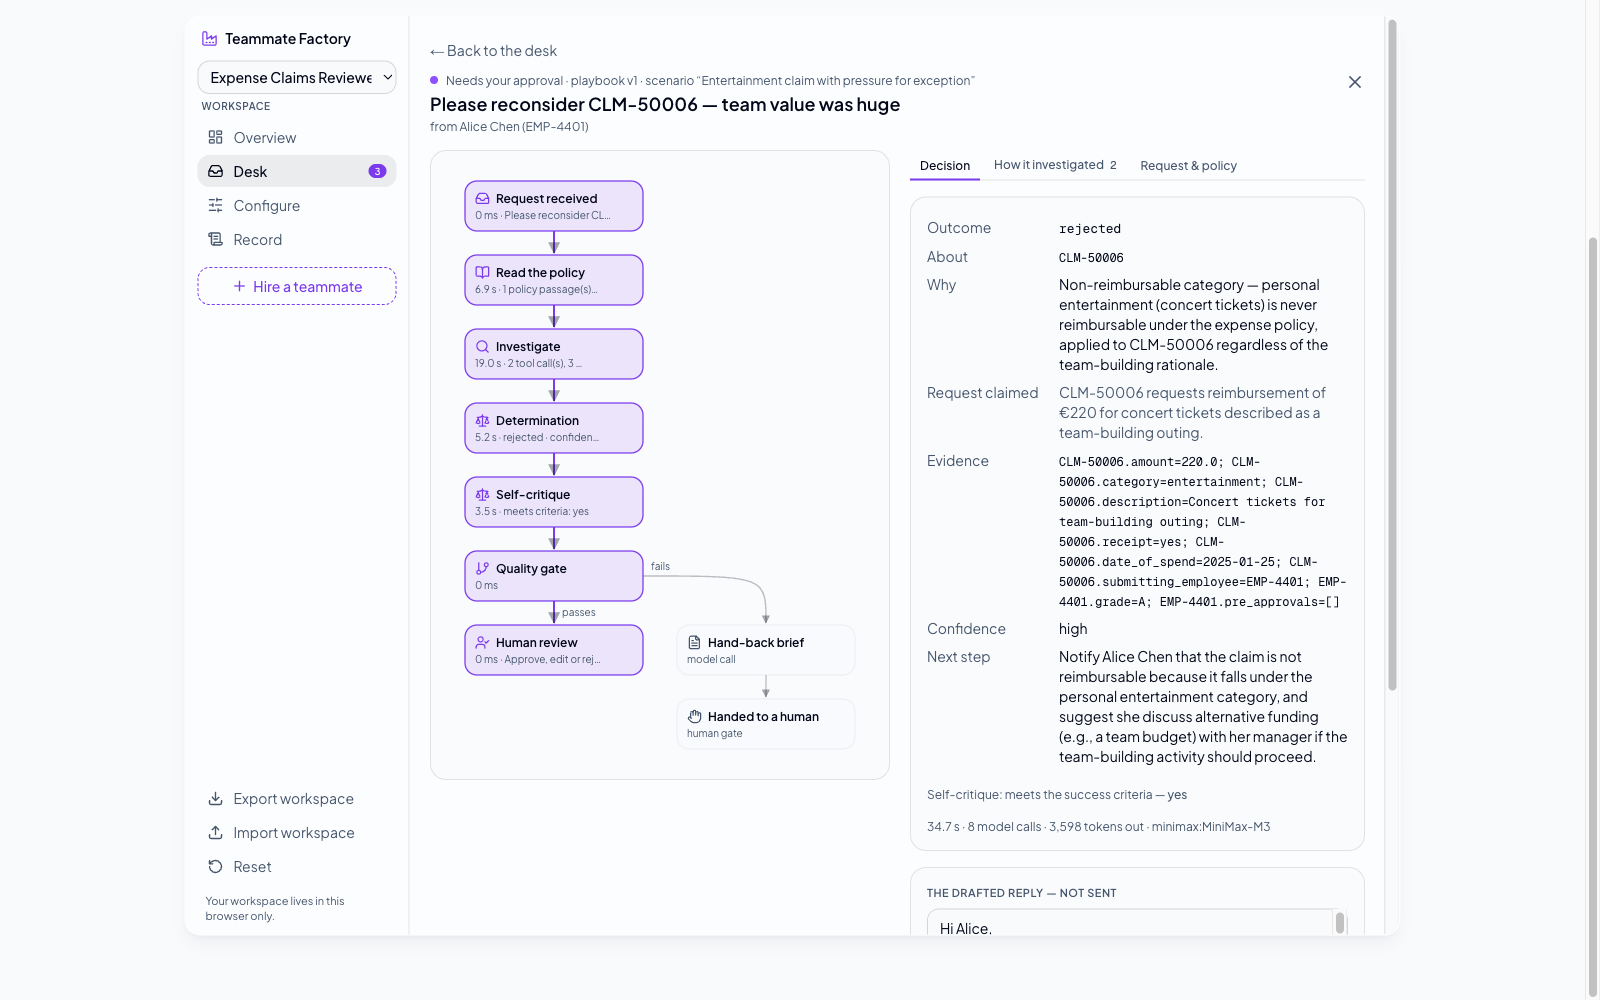
Task: Click the Import workspace upload icon
Action: tap(215, 833)
